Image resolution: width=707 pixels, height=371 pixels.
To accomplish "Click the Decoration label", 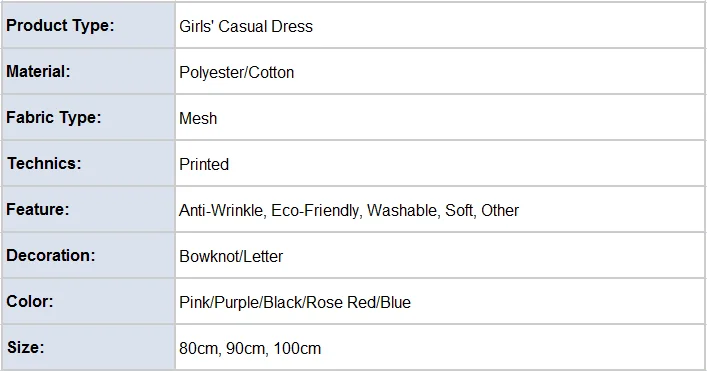I will (x=50, y=255).
